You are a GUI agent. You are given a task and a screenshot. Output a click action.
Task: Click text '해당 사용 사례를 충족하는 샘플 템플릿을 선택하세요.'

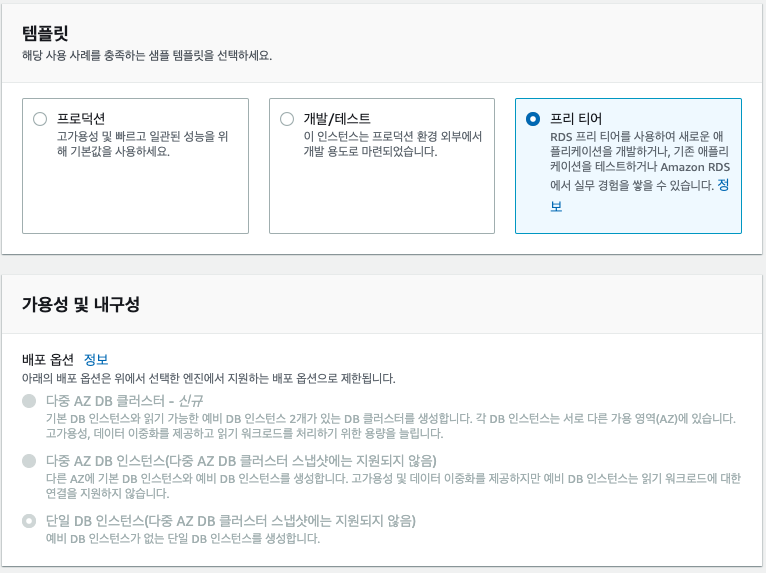coord(147,56)
